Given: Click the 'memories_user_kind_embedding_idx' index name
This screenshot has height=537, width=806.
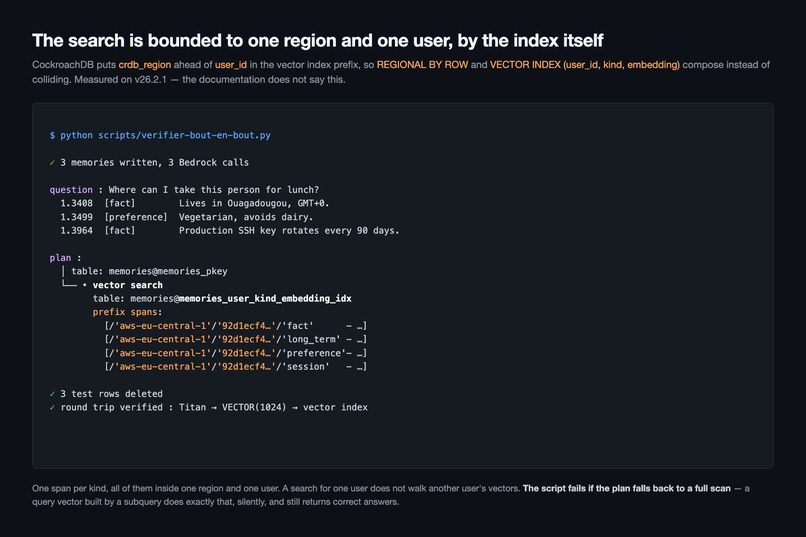Looking at the screenshot, I should coord(265,299).
